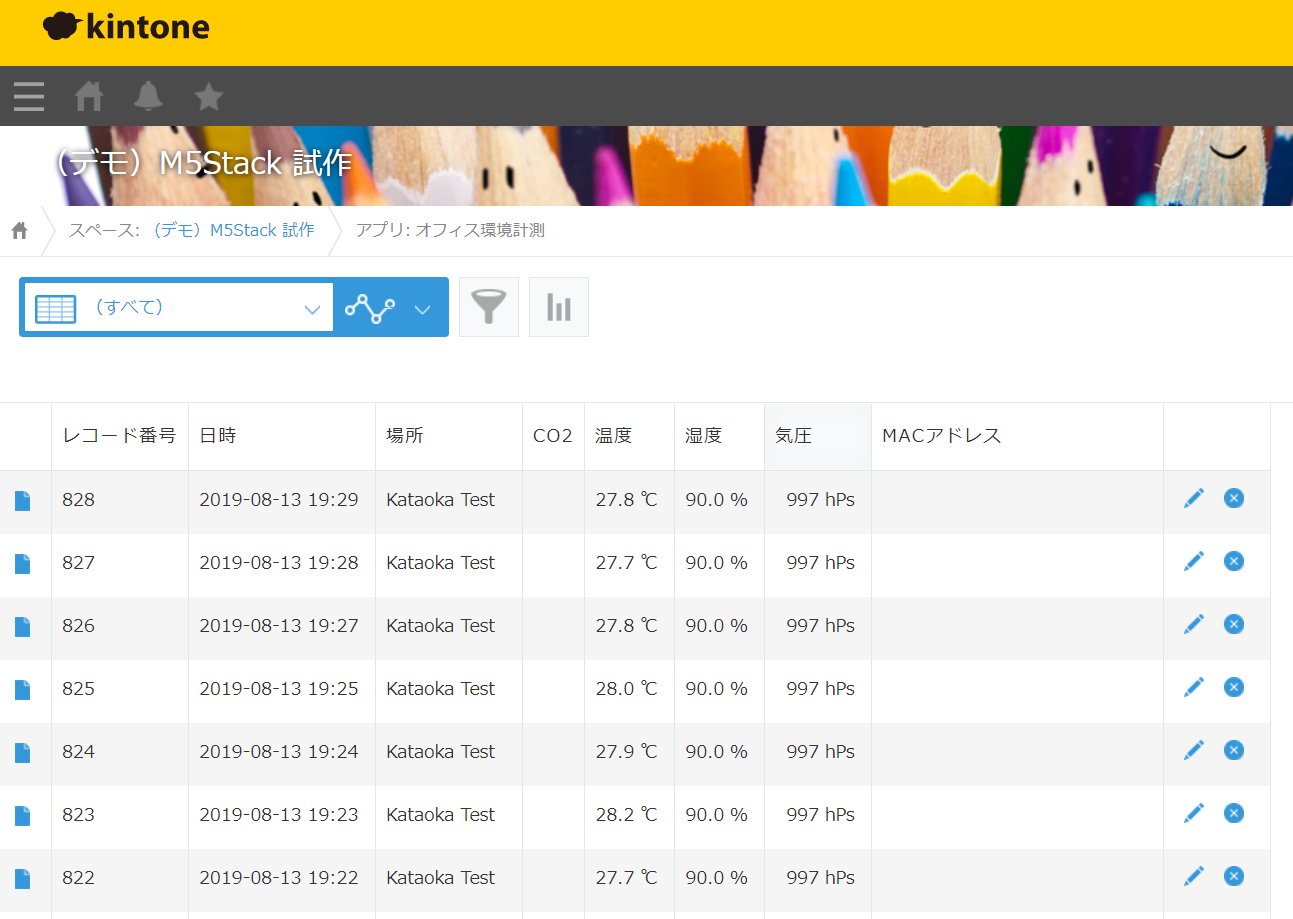Image resolution: width=1293 pixels, height=919 pixels.
Task: Click temperature value 28.0 ℃
Action: tap(627, 689)
